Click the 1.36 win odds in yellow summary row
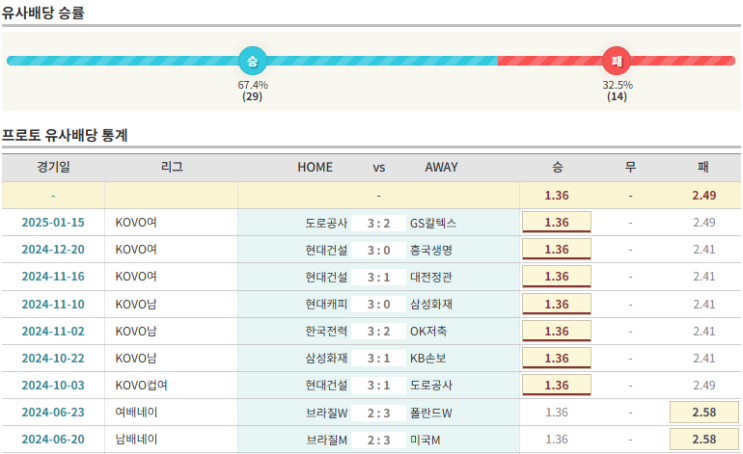Image resolution: width=743 pixels, height=454 pixels. pos(556,195)
